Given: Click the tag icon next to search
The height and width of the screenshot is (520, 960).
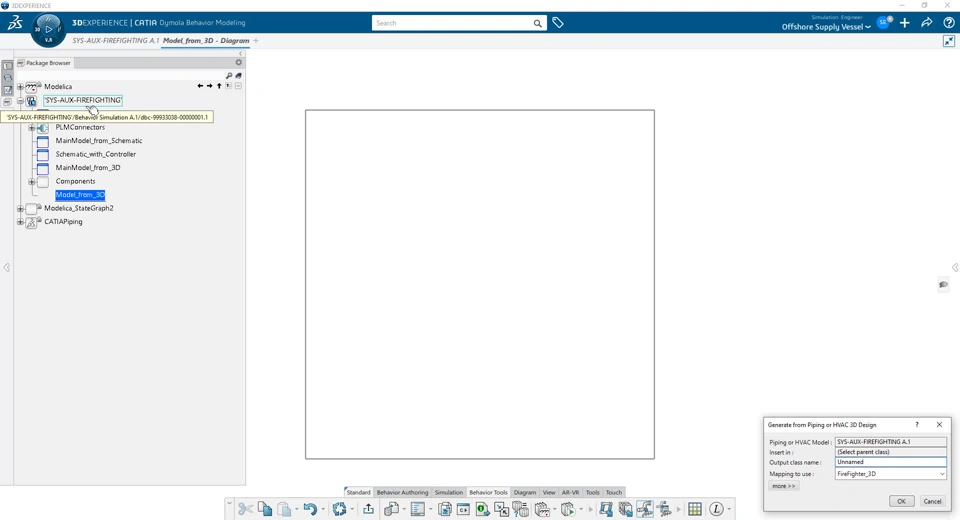Looking at the screenshot, I should tap(558, 23).
